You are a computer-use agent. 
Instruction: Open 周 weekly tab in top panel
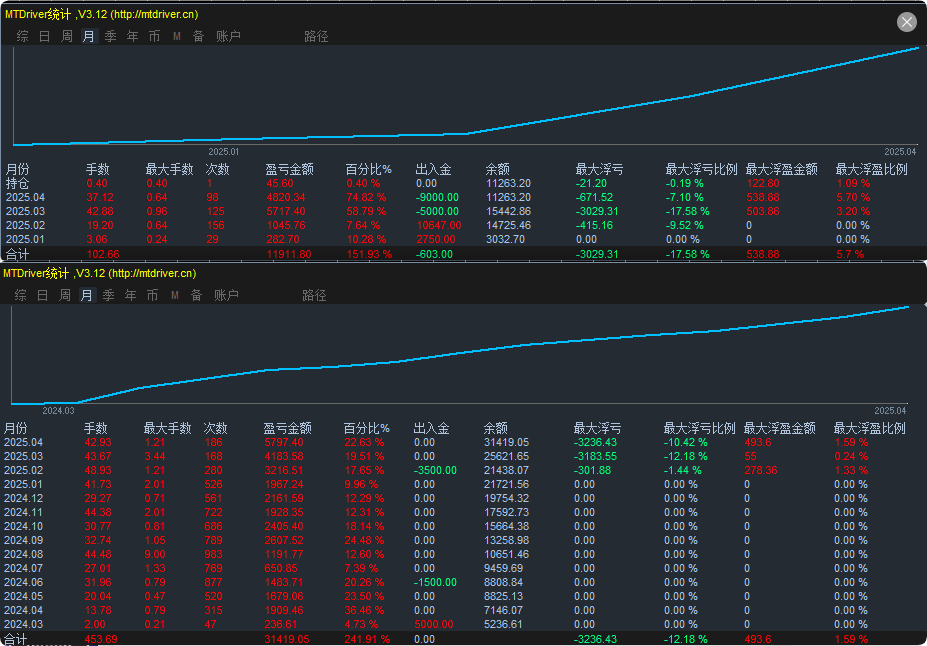tap(67, 36)
